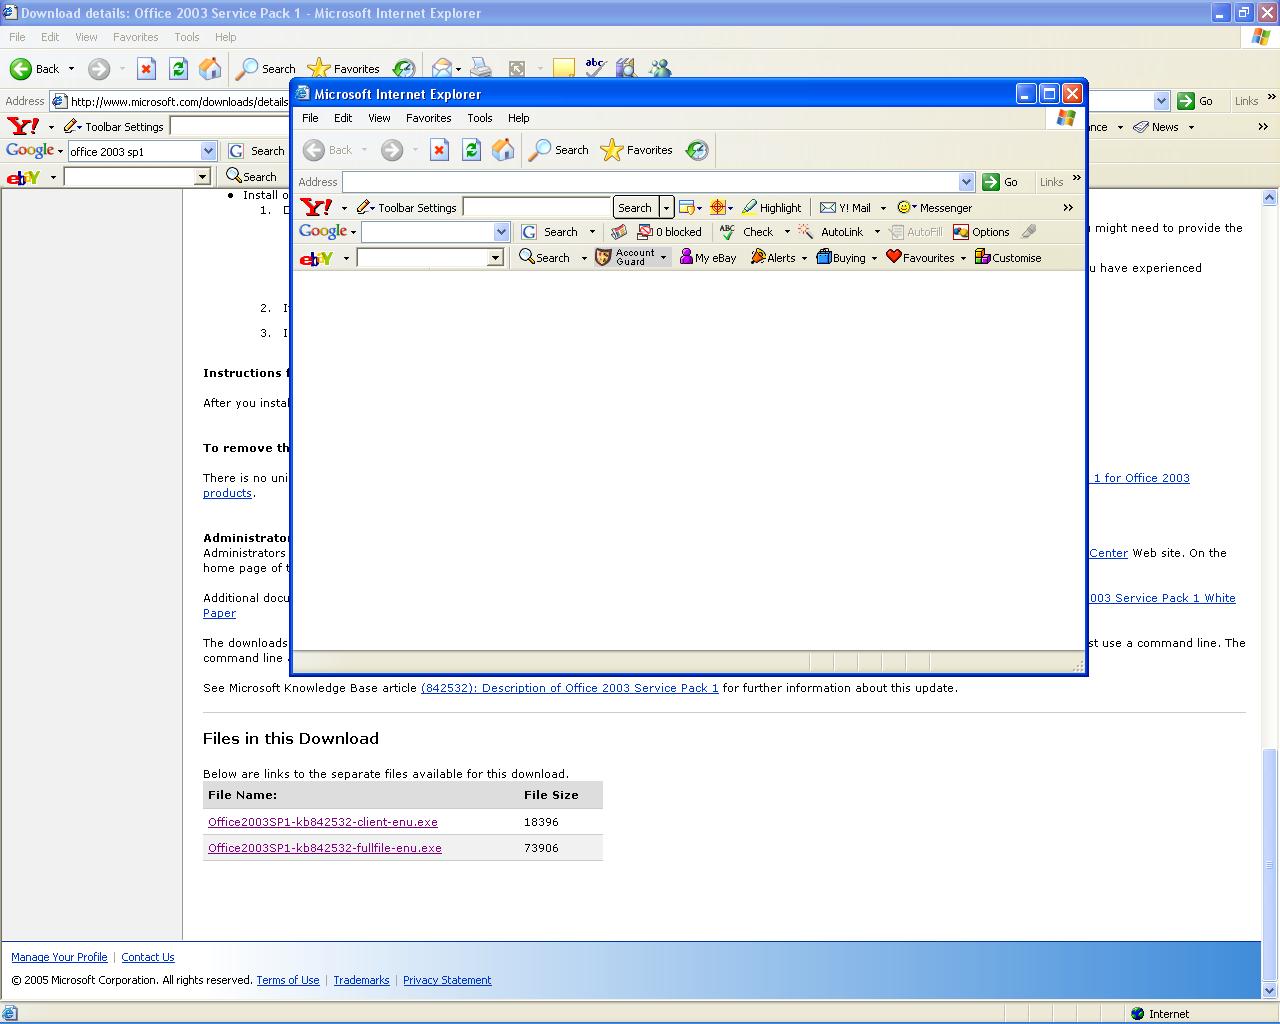This screenshot has width=1280, height=1024.
Task: Open the dropdown arrow beside the Yahoo Search button
Action: (666, 208)
